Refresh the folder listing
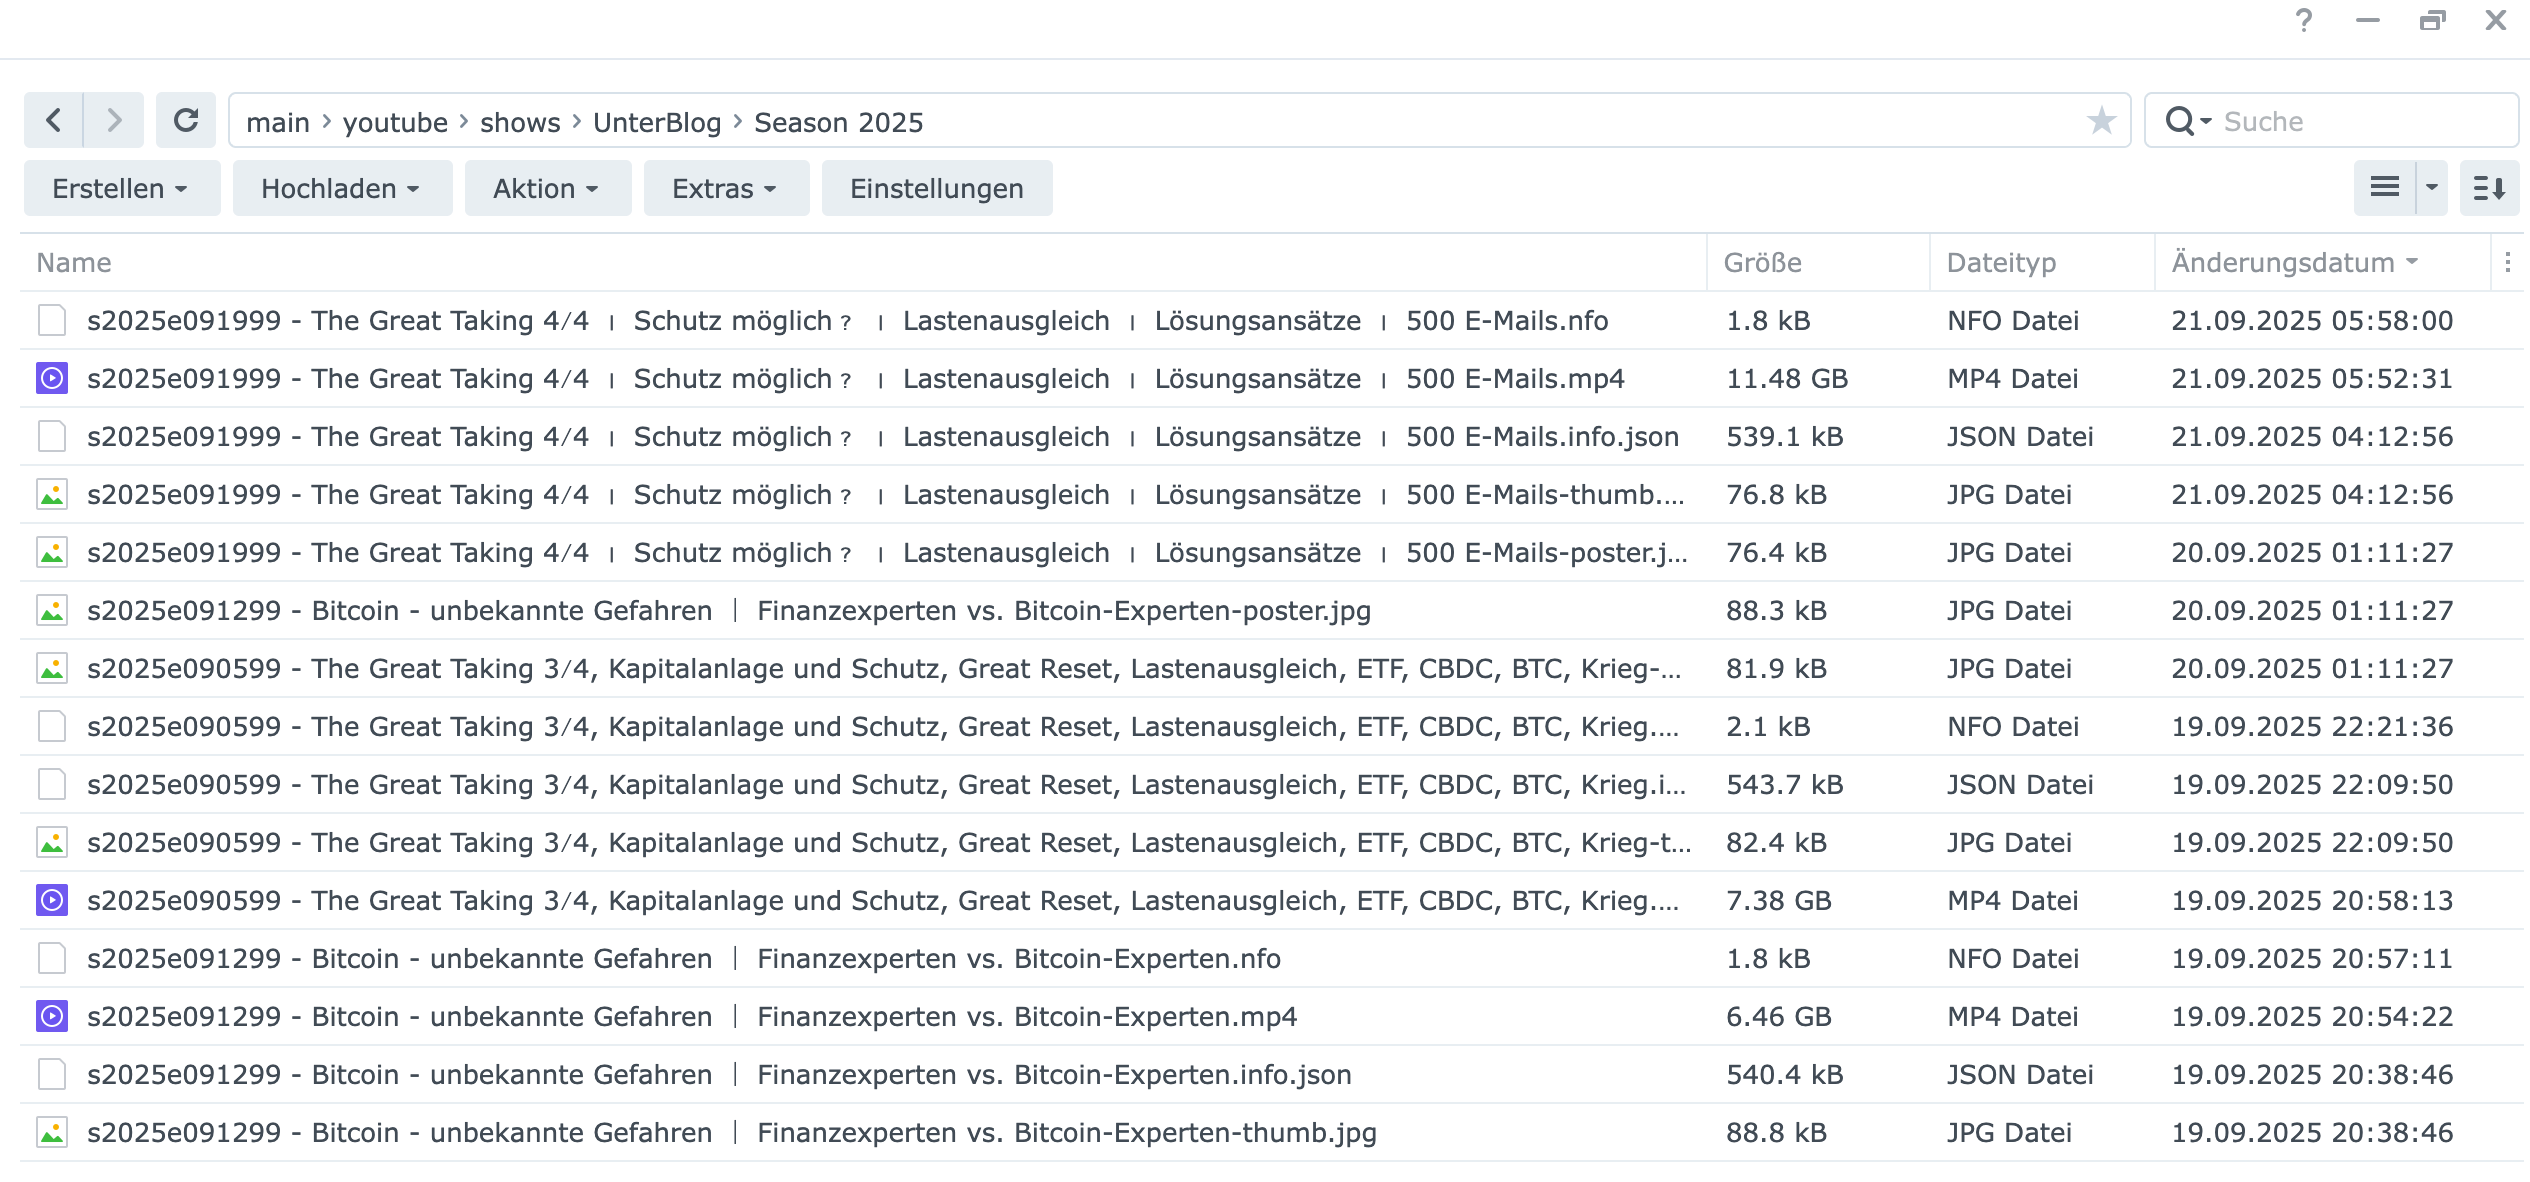This screenshot has width=2530, height=1182. [x=186, y=121]
